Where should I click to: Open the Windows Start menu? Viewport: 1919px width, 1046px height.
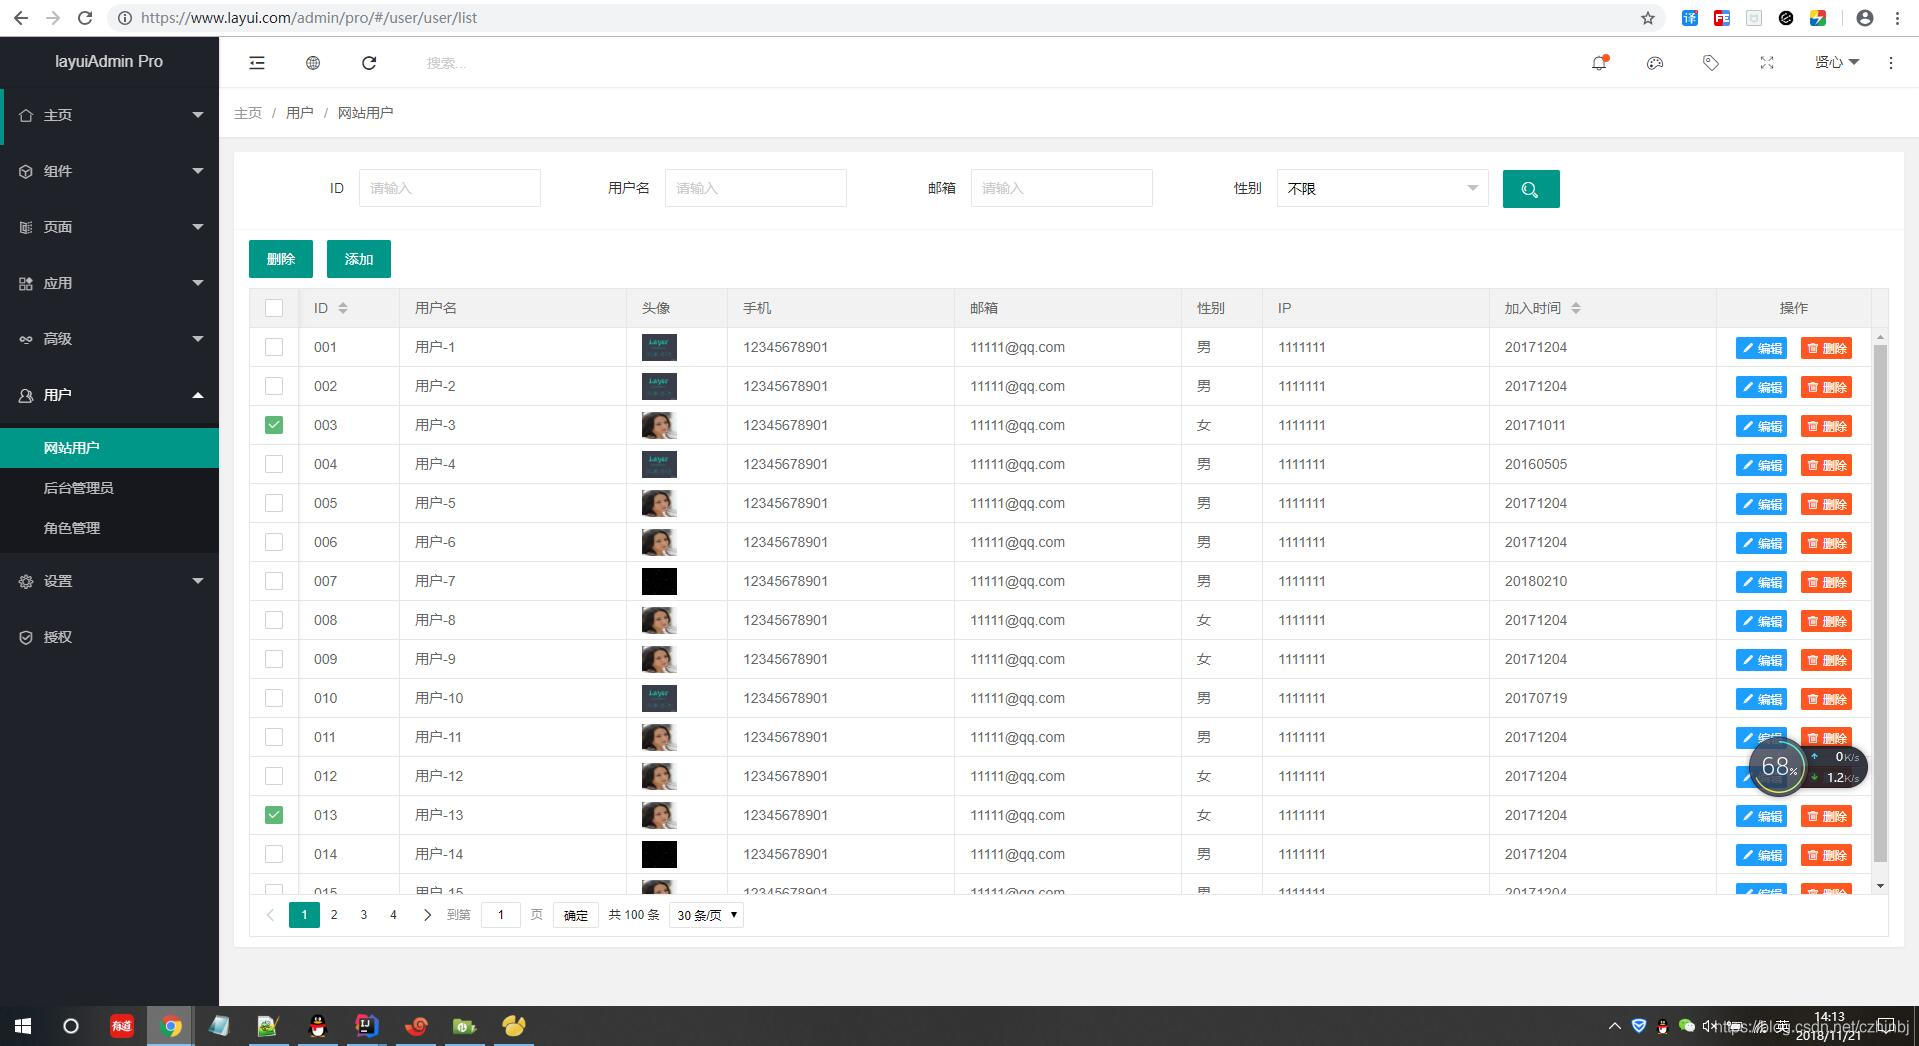click(23, 1026)
